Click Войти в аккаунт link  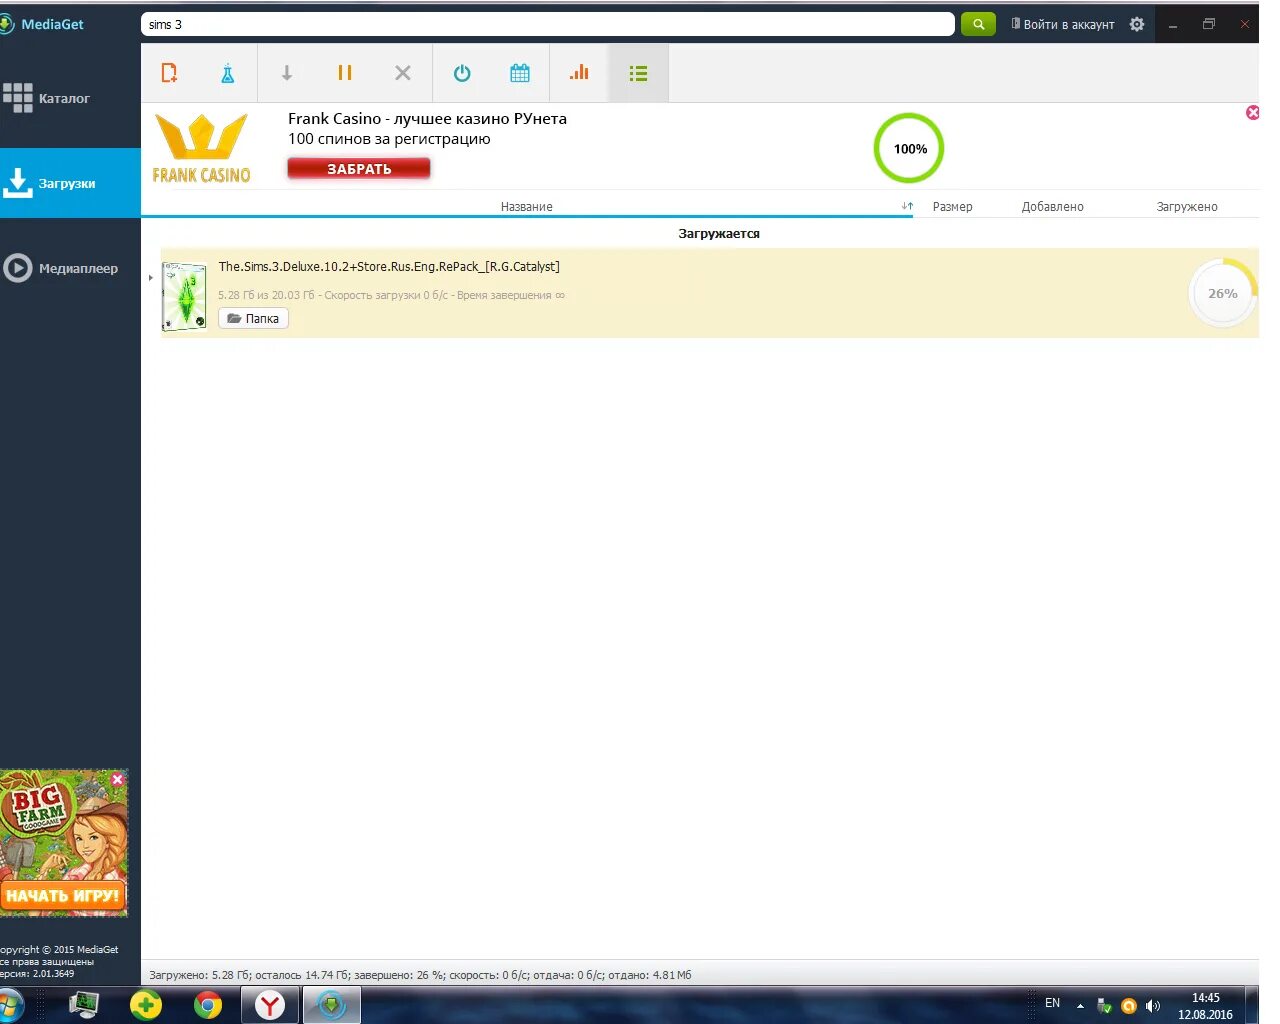tap(1062, 24)
